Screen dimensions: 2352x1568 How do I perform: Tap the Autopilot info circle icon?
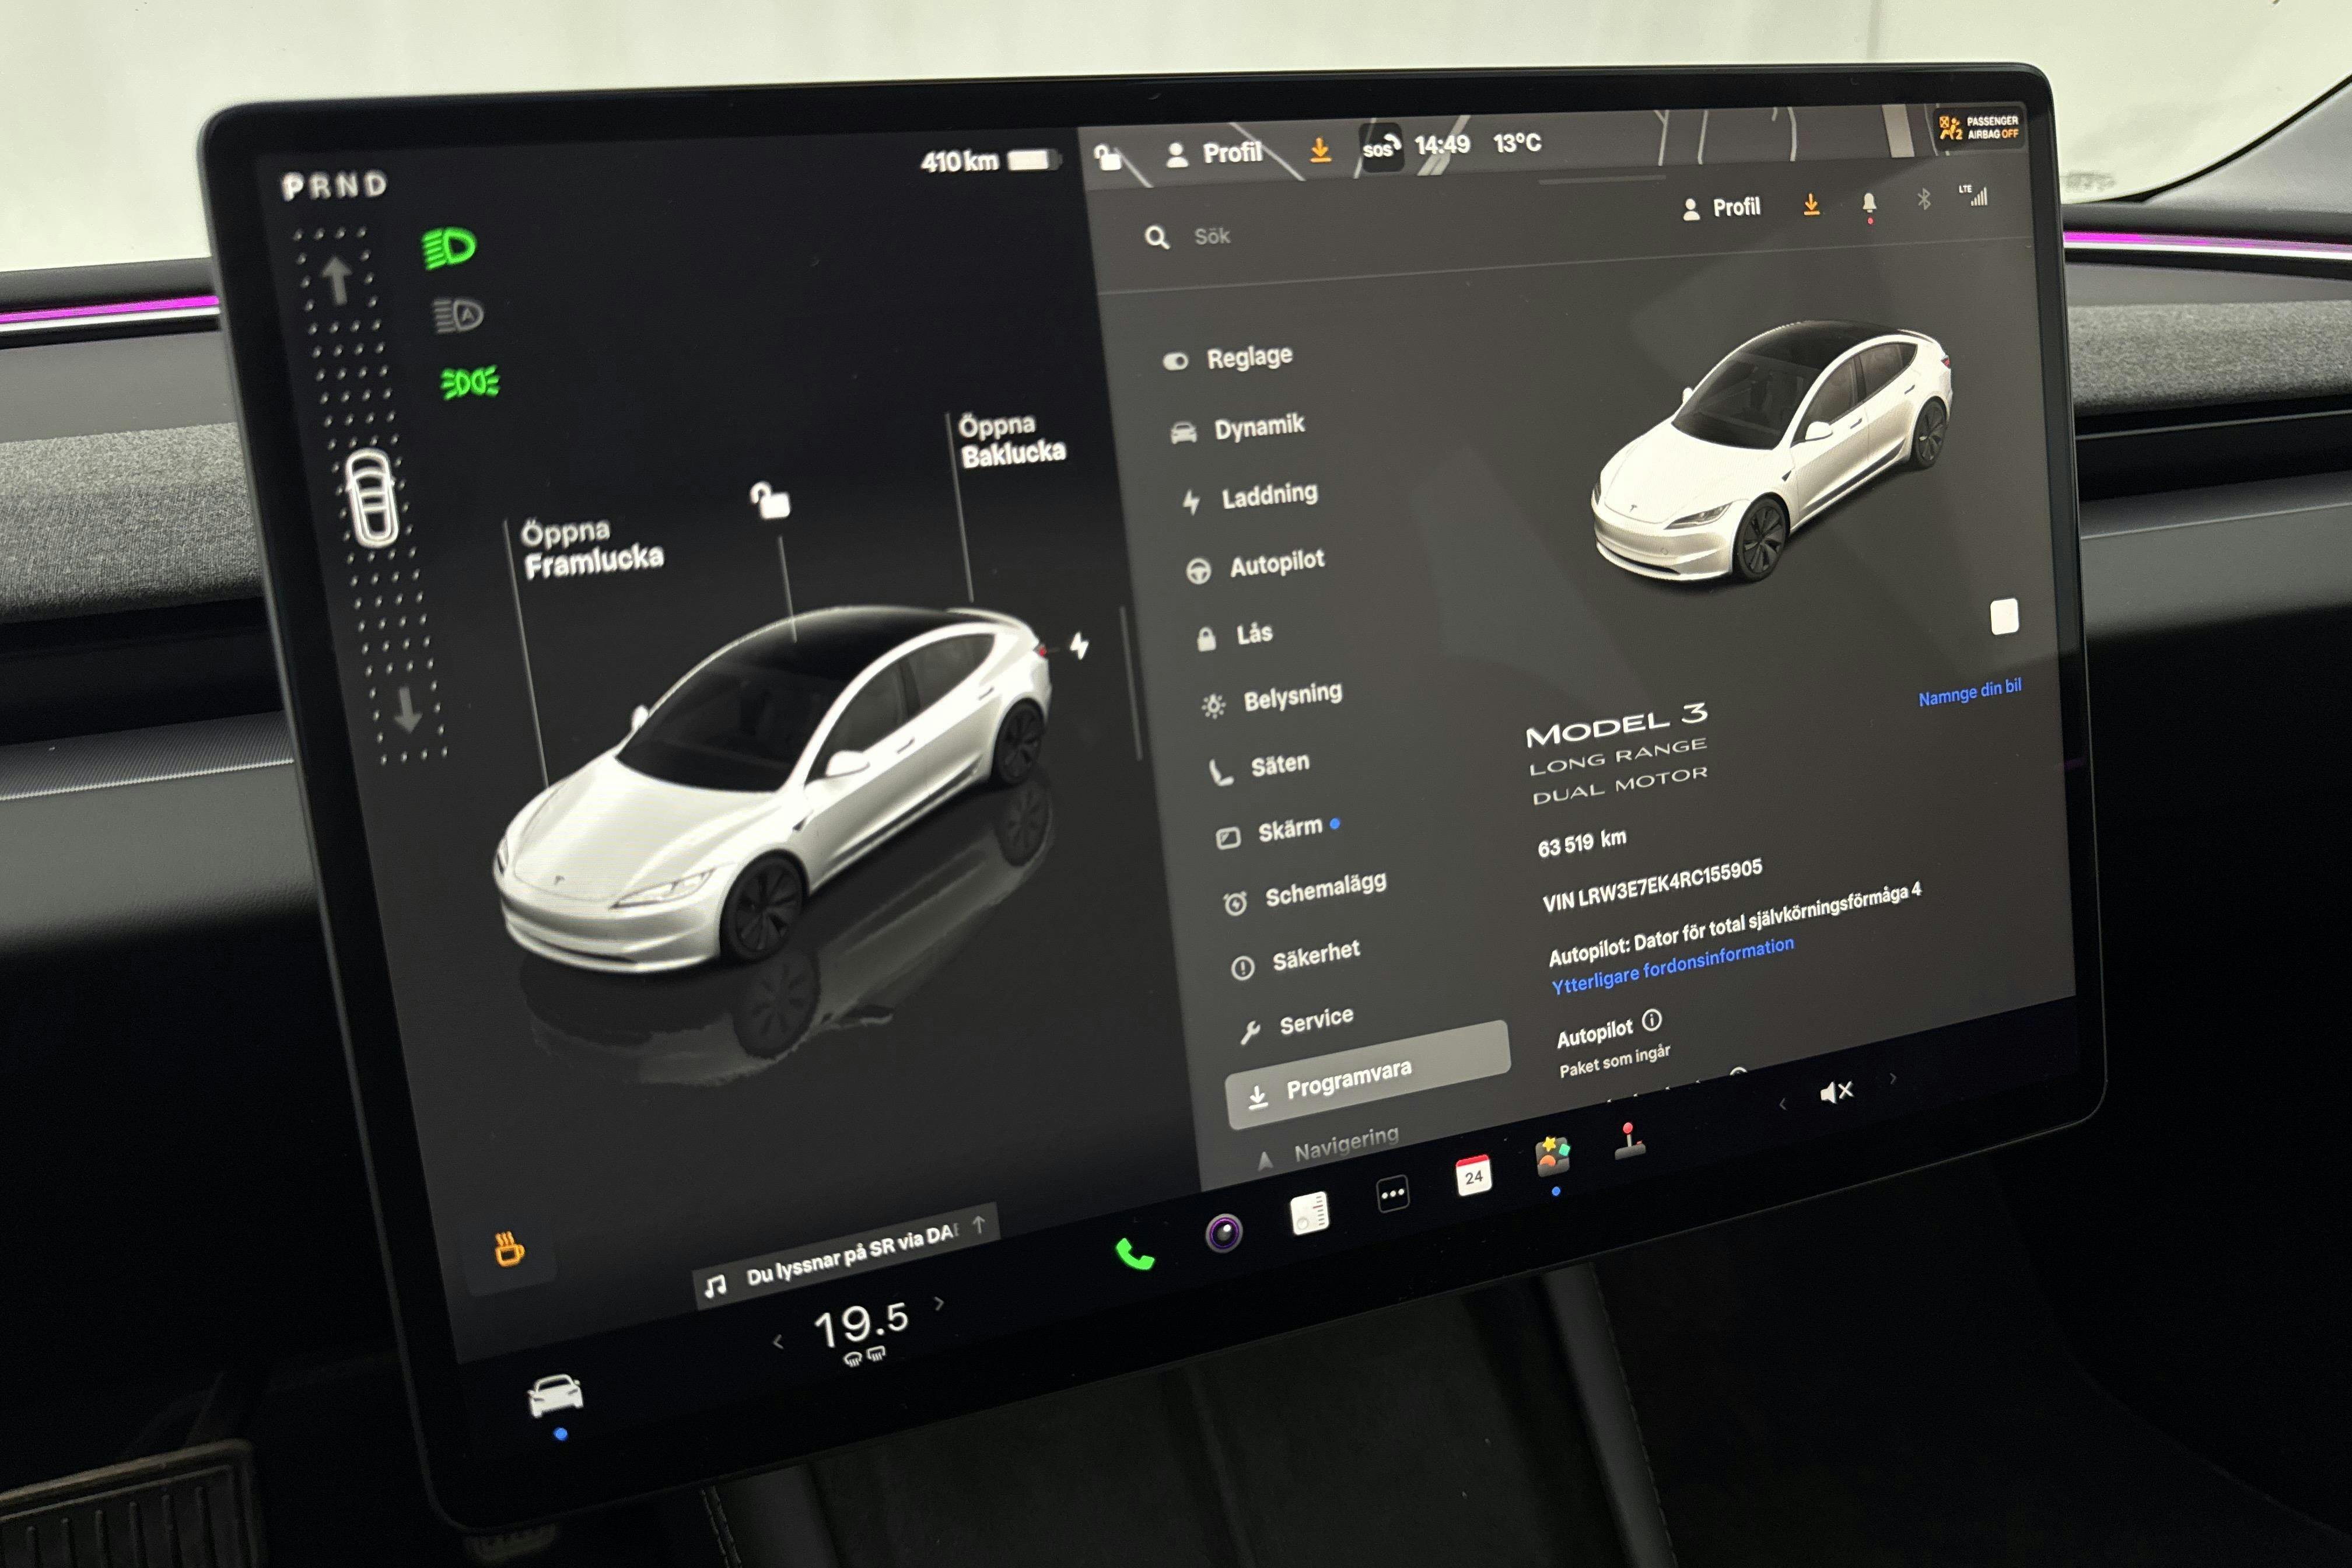tap(1652, 1020)
